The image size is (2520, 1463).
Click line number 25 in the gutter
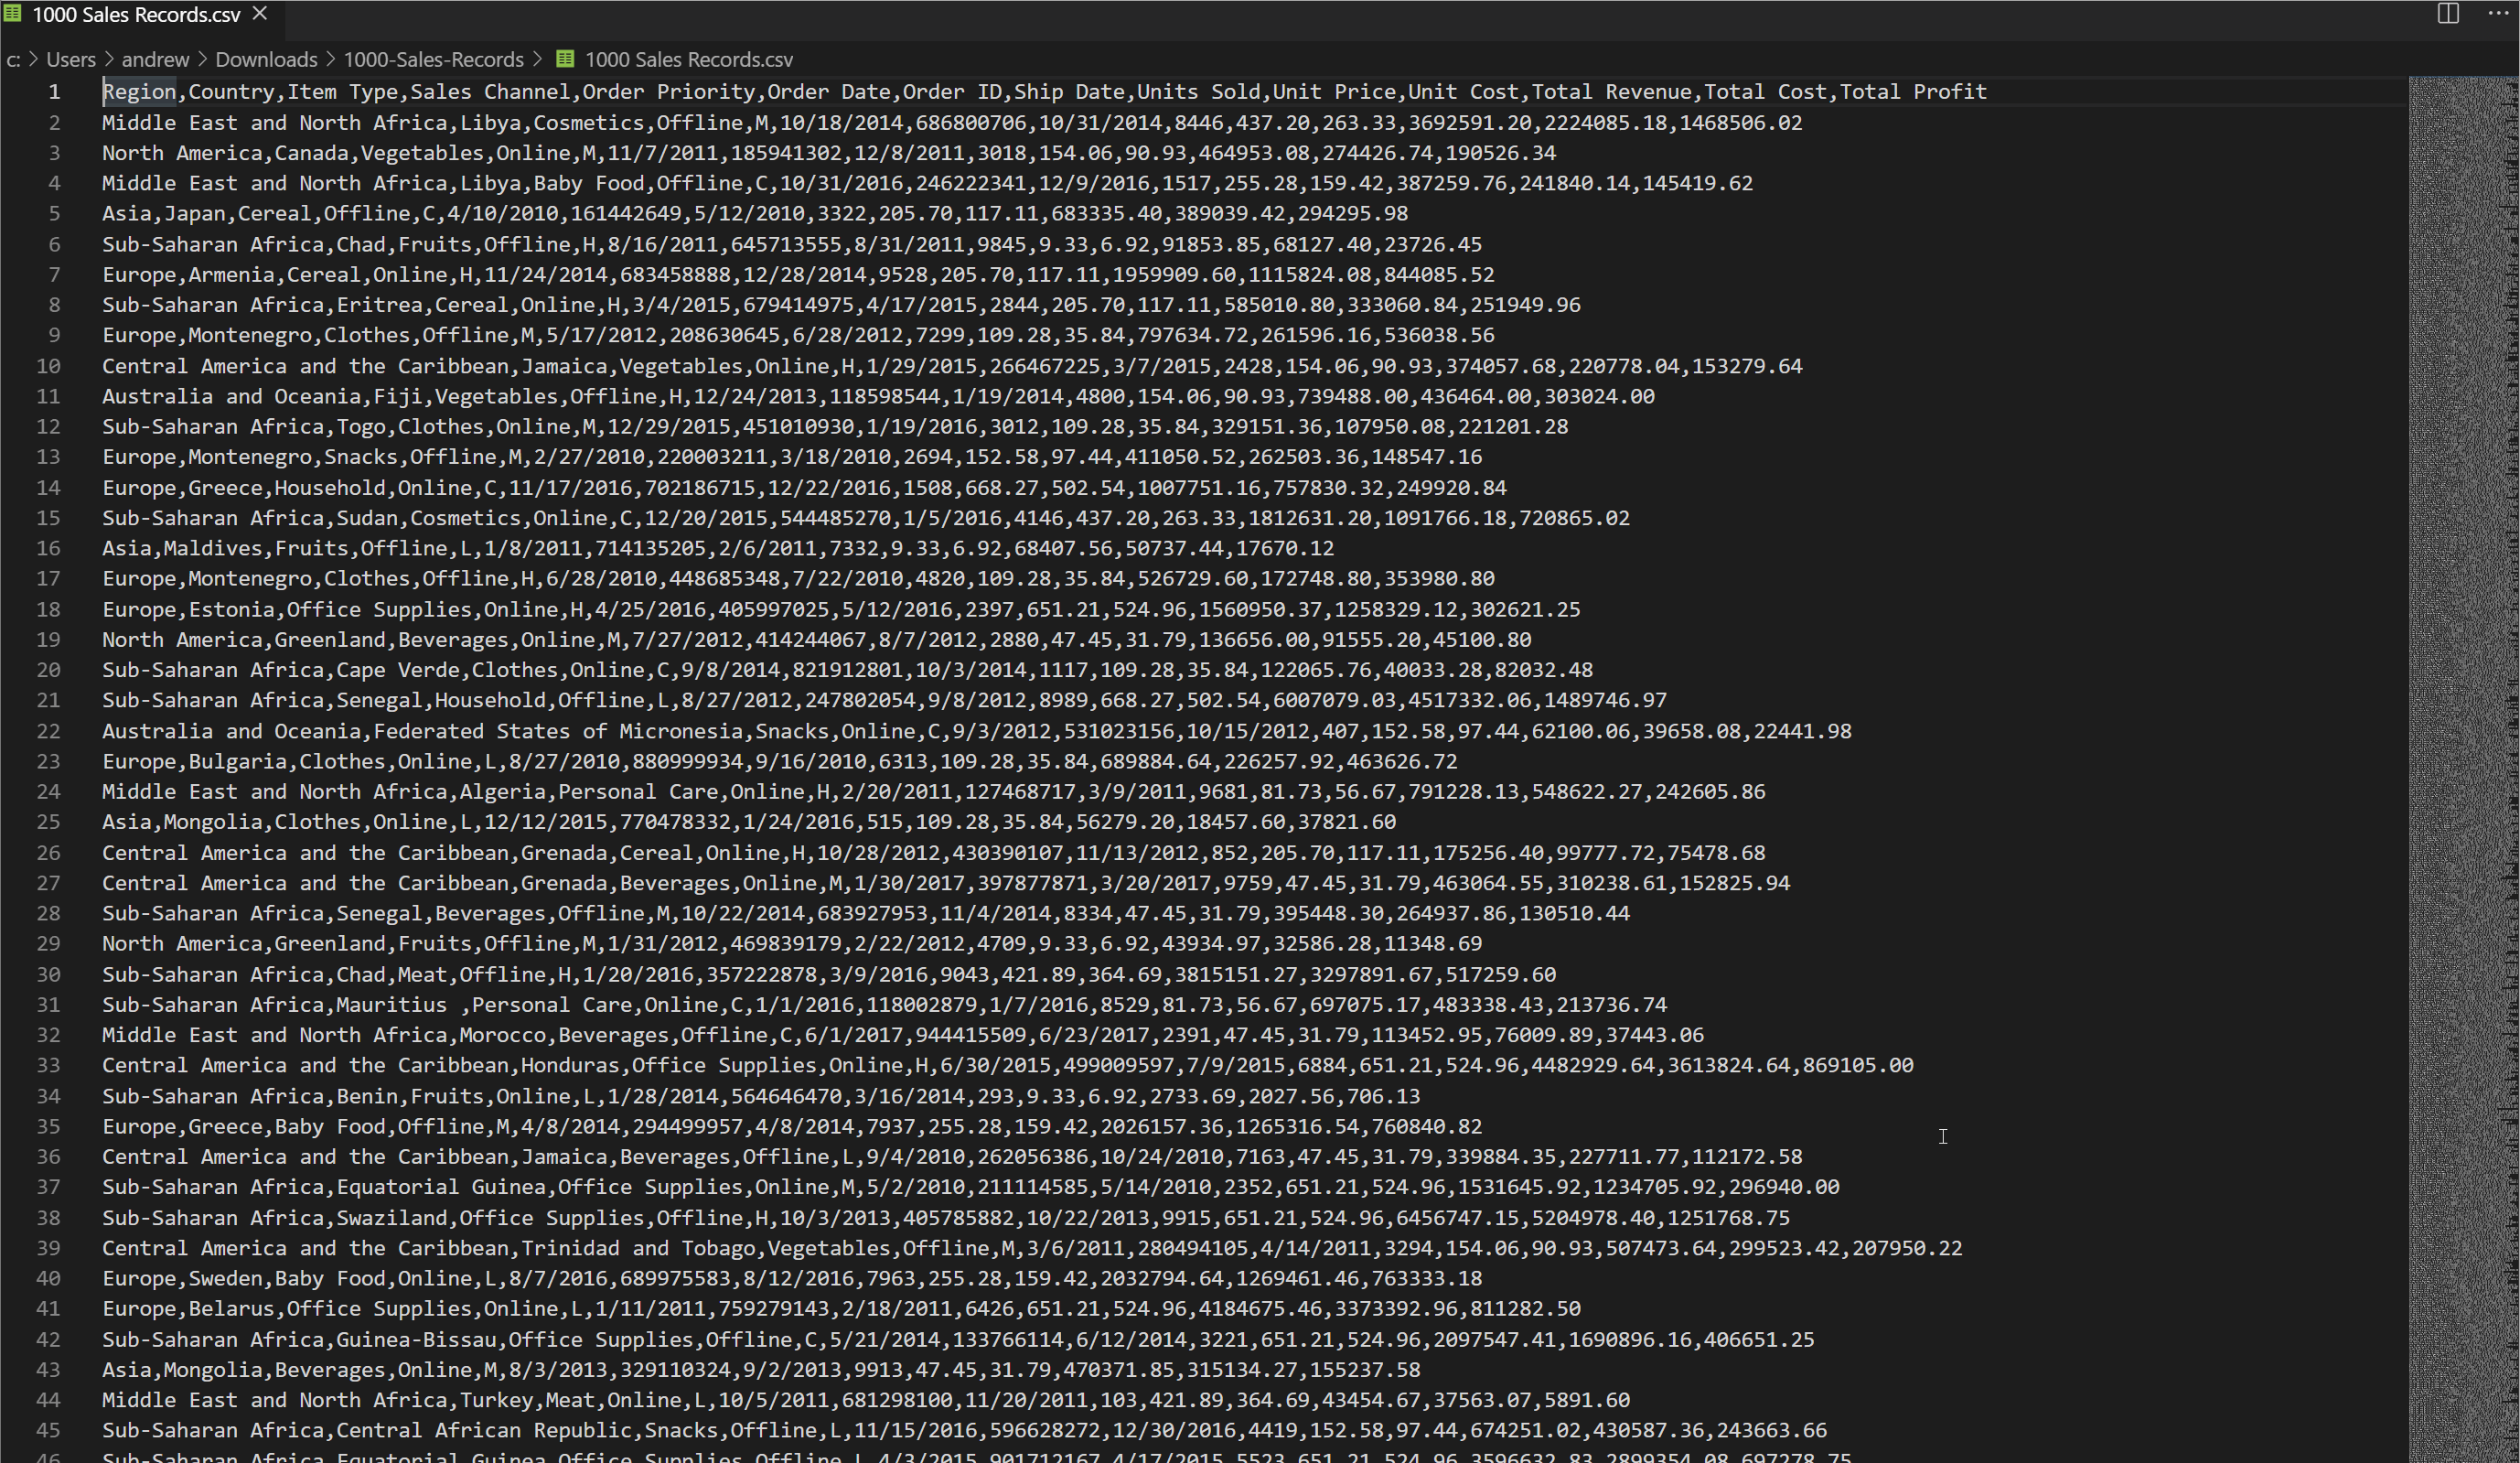(x=49, y=822)
